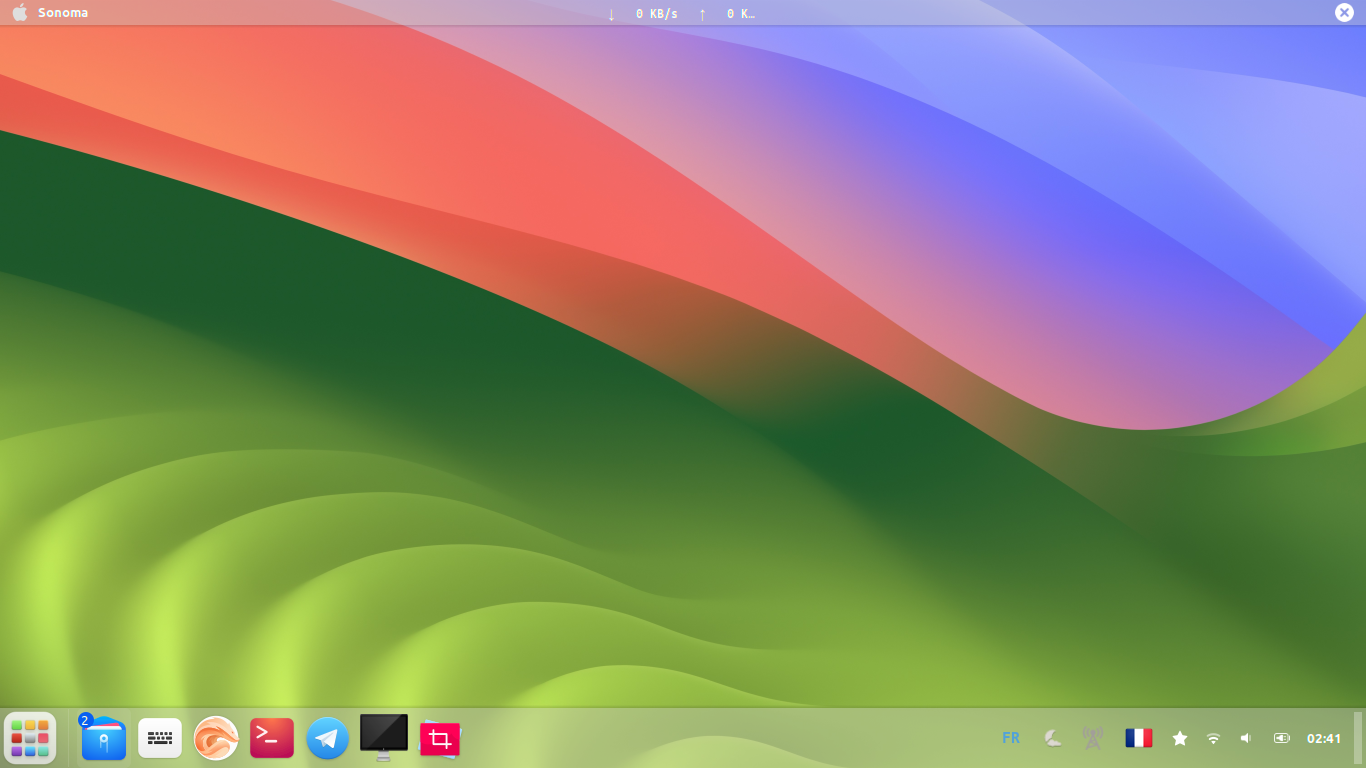Image resolution: width=1366 pixels, height=768 pixels.
Task: Click the volume speaker icon
Action: point(1246,738)
